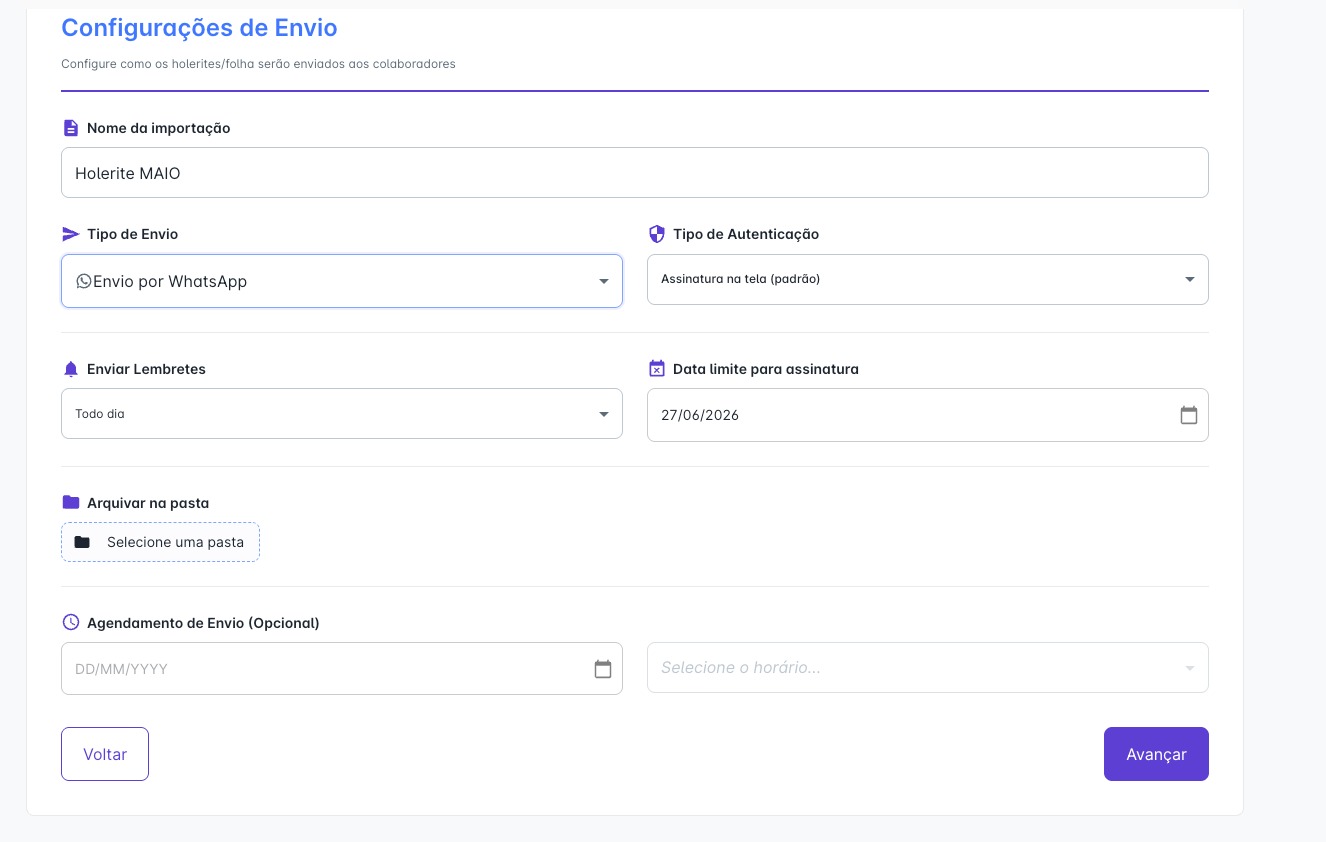Click the WhatsApp icon in Tipo de Envio field
The height and width of the screenshot is (842, 1326).
tap(84, 281)
